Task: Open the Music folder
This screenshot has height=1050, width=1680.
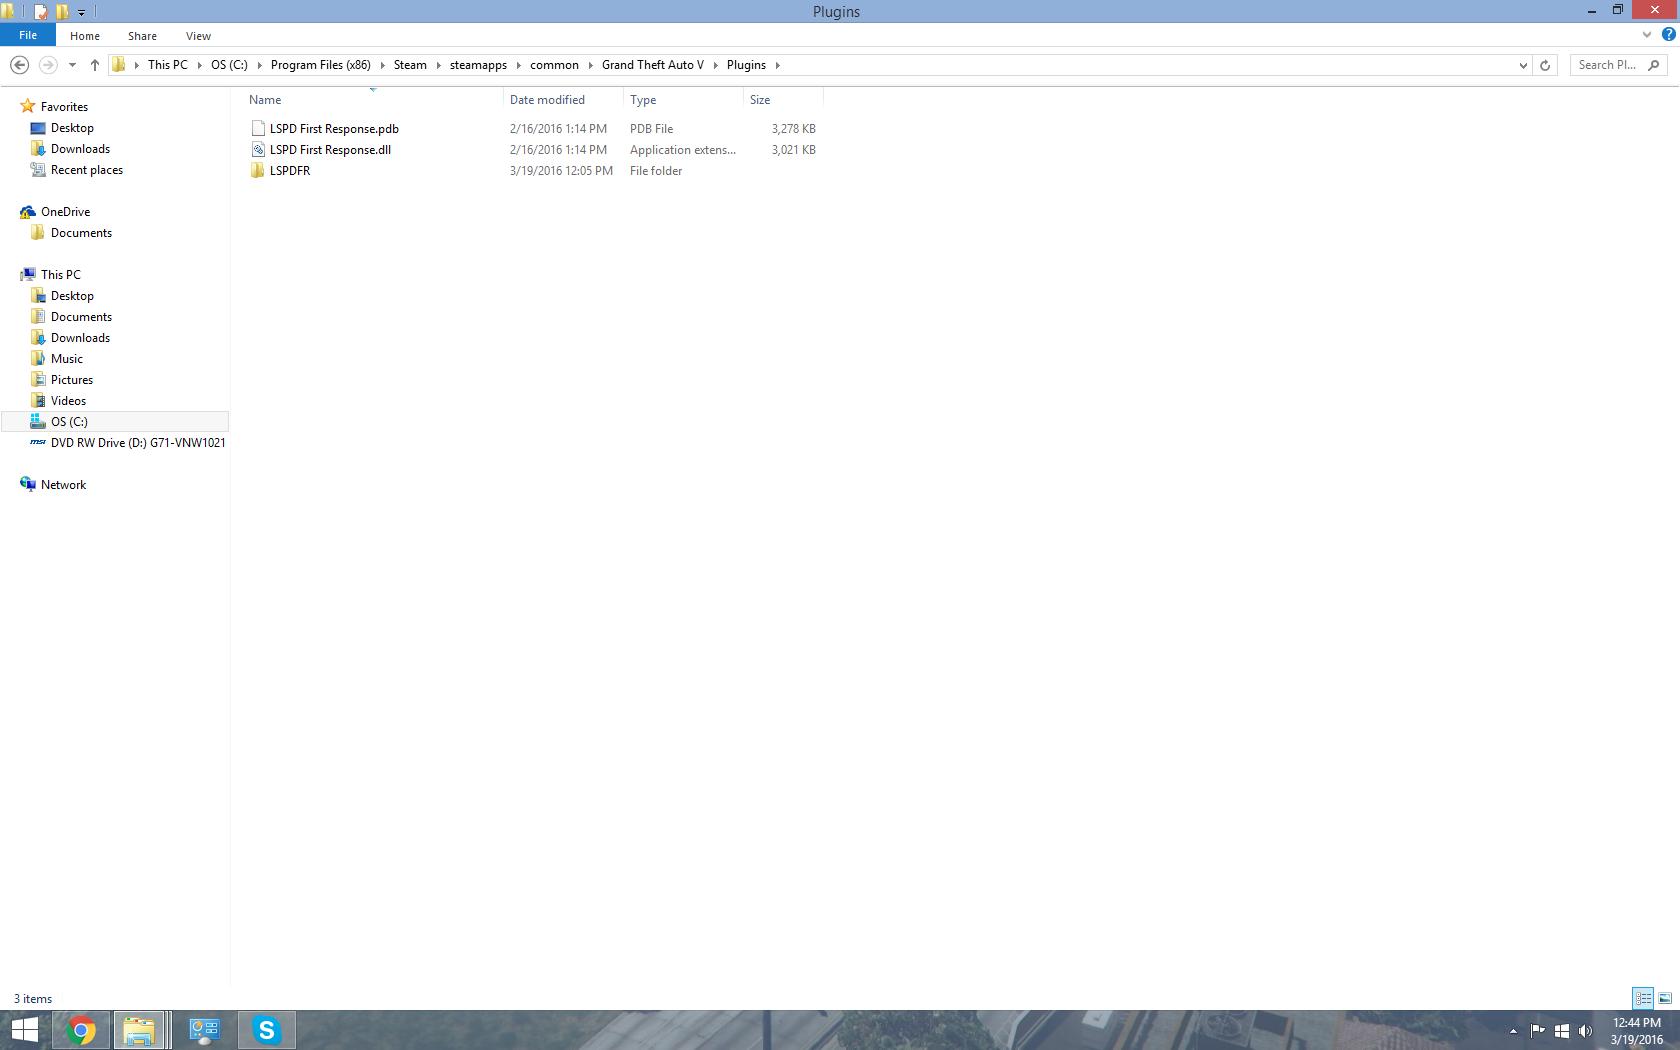Action: tap(66, 359)
